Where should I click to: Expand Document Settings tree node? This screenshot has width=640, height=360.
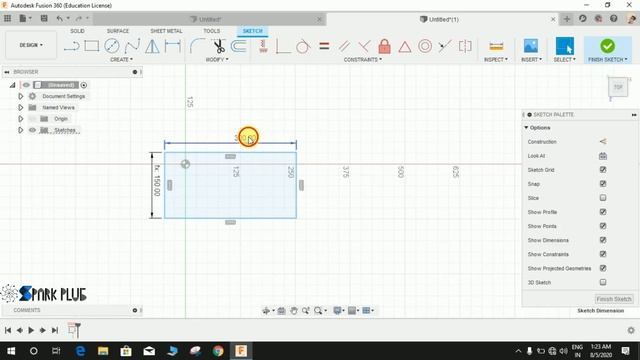[20, 96]
